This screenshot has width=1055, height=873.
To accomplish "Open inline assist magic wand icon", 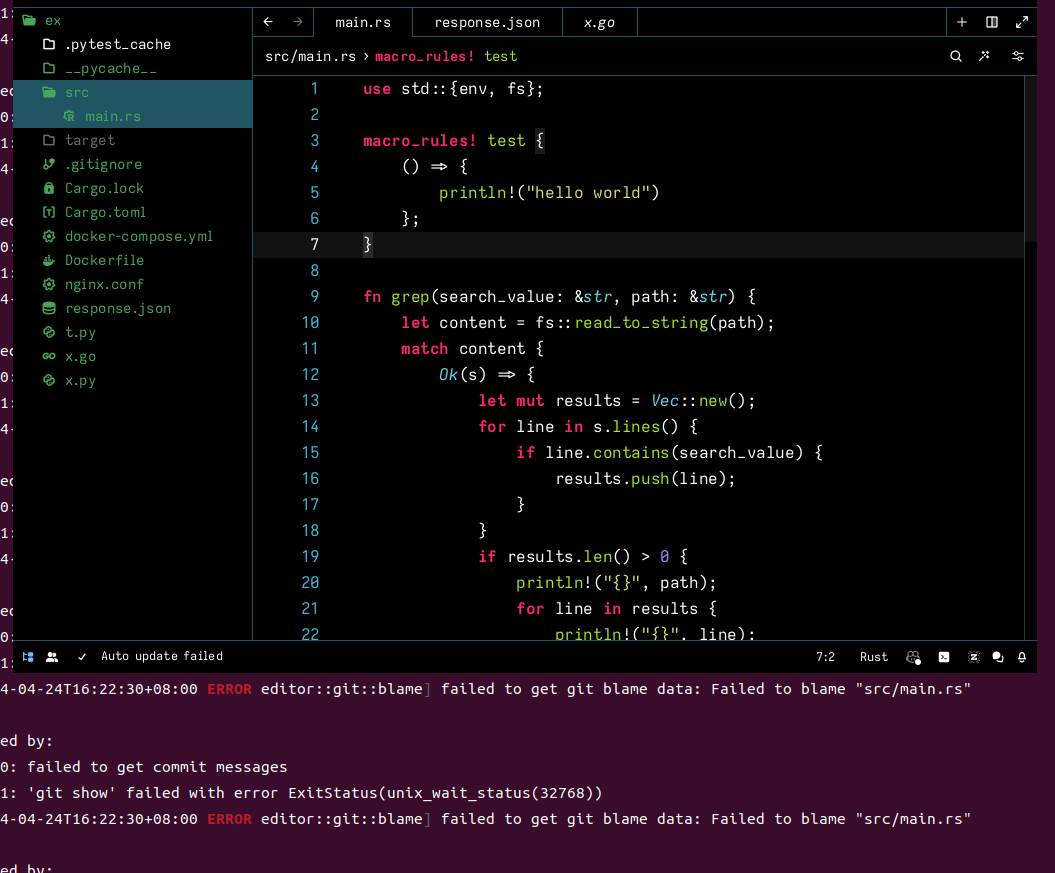I will (985, 56).
